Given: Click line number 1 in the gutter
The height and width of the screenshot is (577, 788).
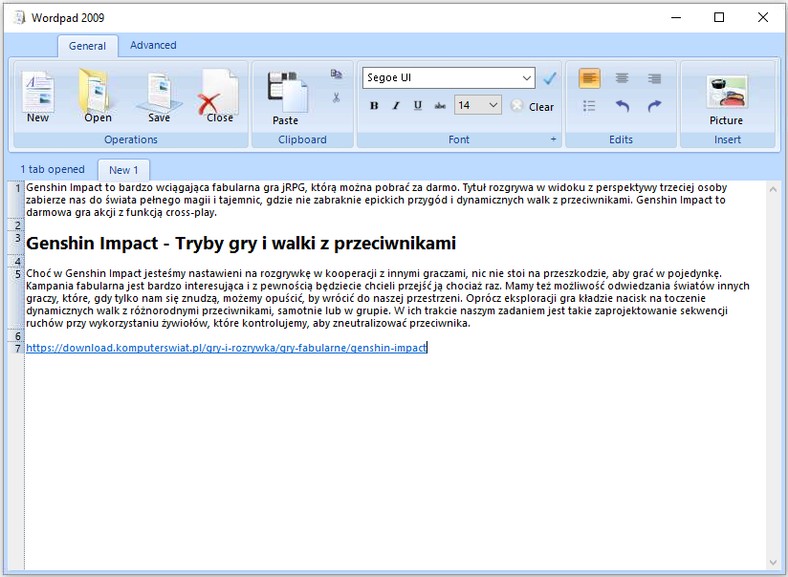Looking at the screenshot, I should (18, 188).
